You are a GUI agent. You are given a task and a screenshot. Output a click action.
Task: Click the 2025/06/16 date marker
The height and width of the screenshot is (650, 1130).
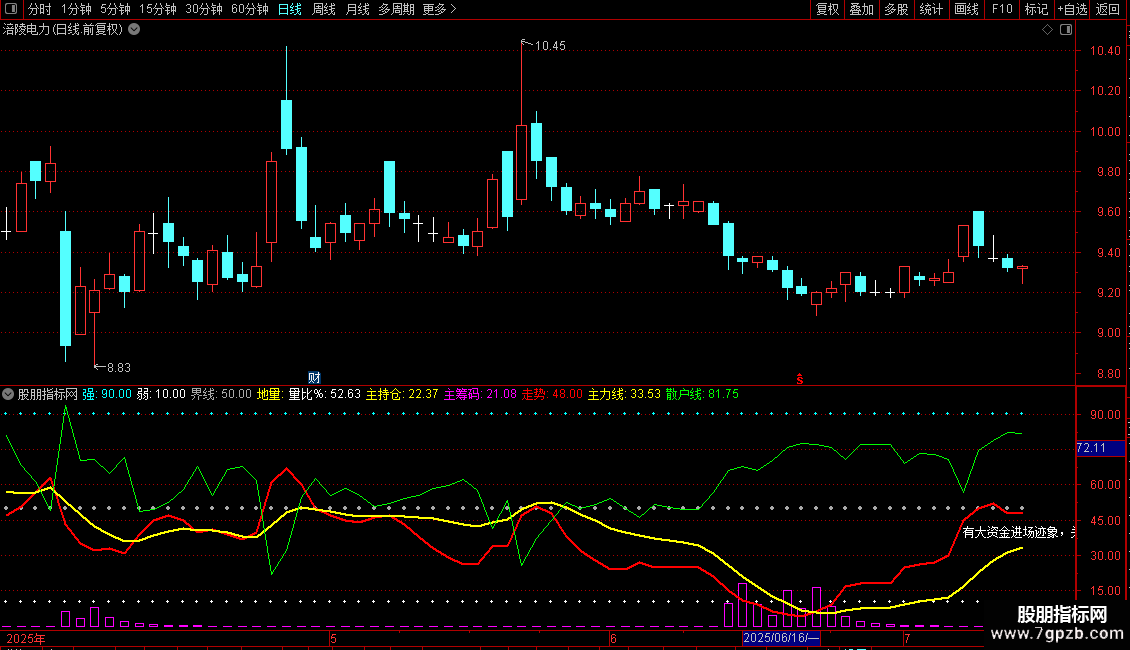781,638
